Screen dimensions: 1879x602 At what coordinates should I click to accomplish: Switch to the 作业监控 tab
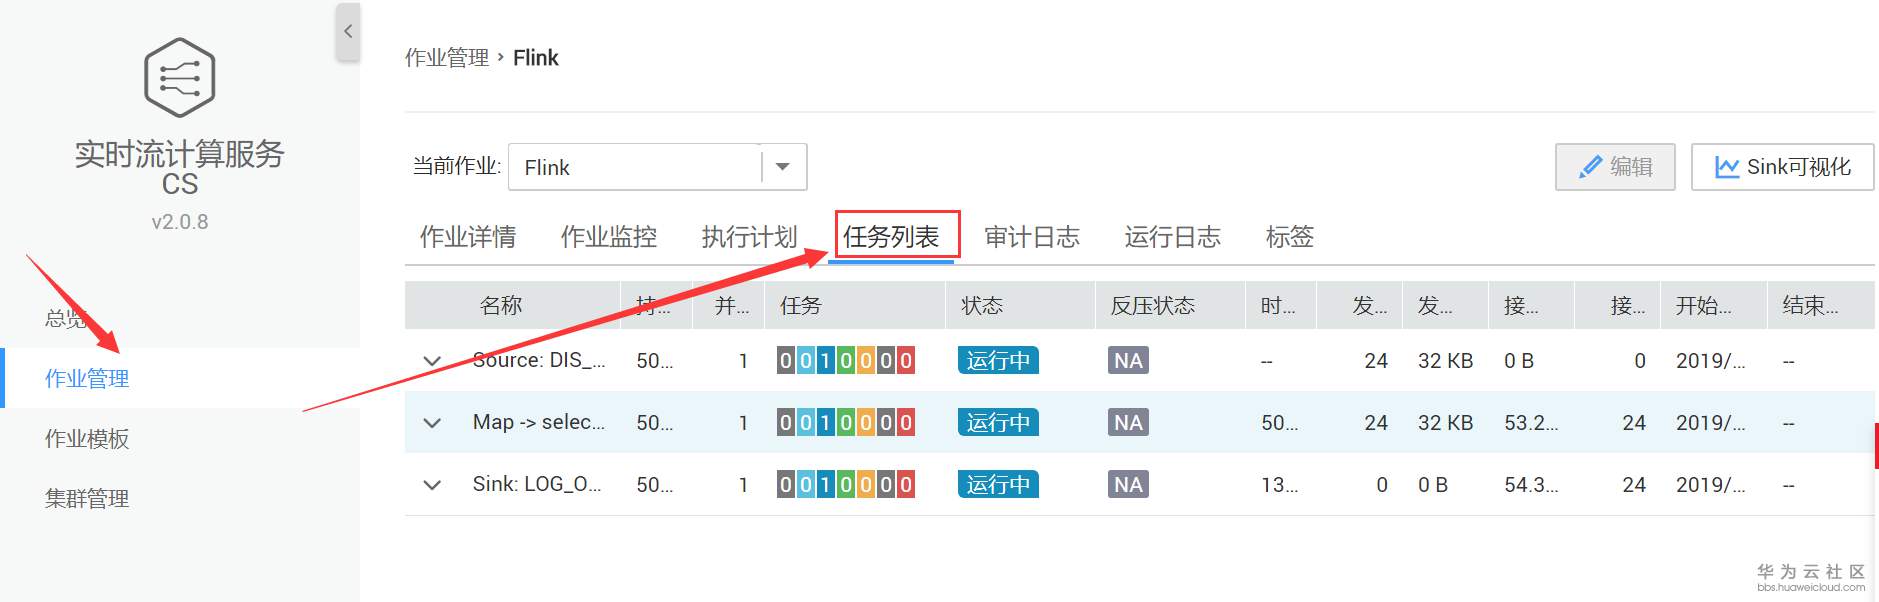tap(609, 237)
